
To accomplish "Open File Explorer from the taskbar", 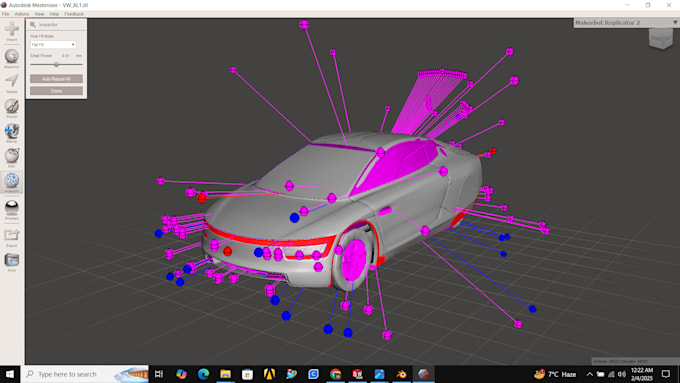I will (226, 374).
